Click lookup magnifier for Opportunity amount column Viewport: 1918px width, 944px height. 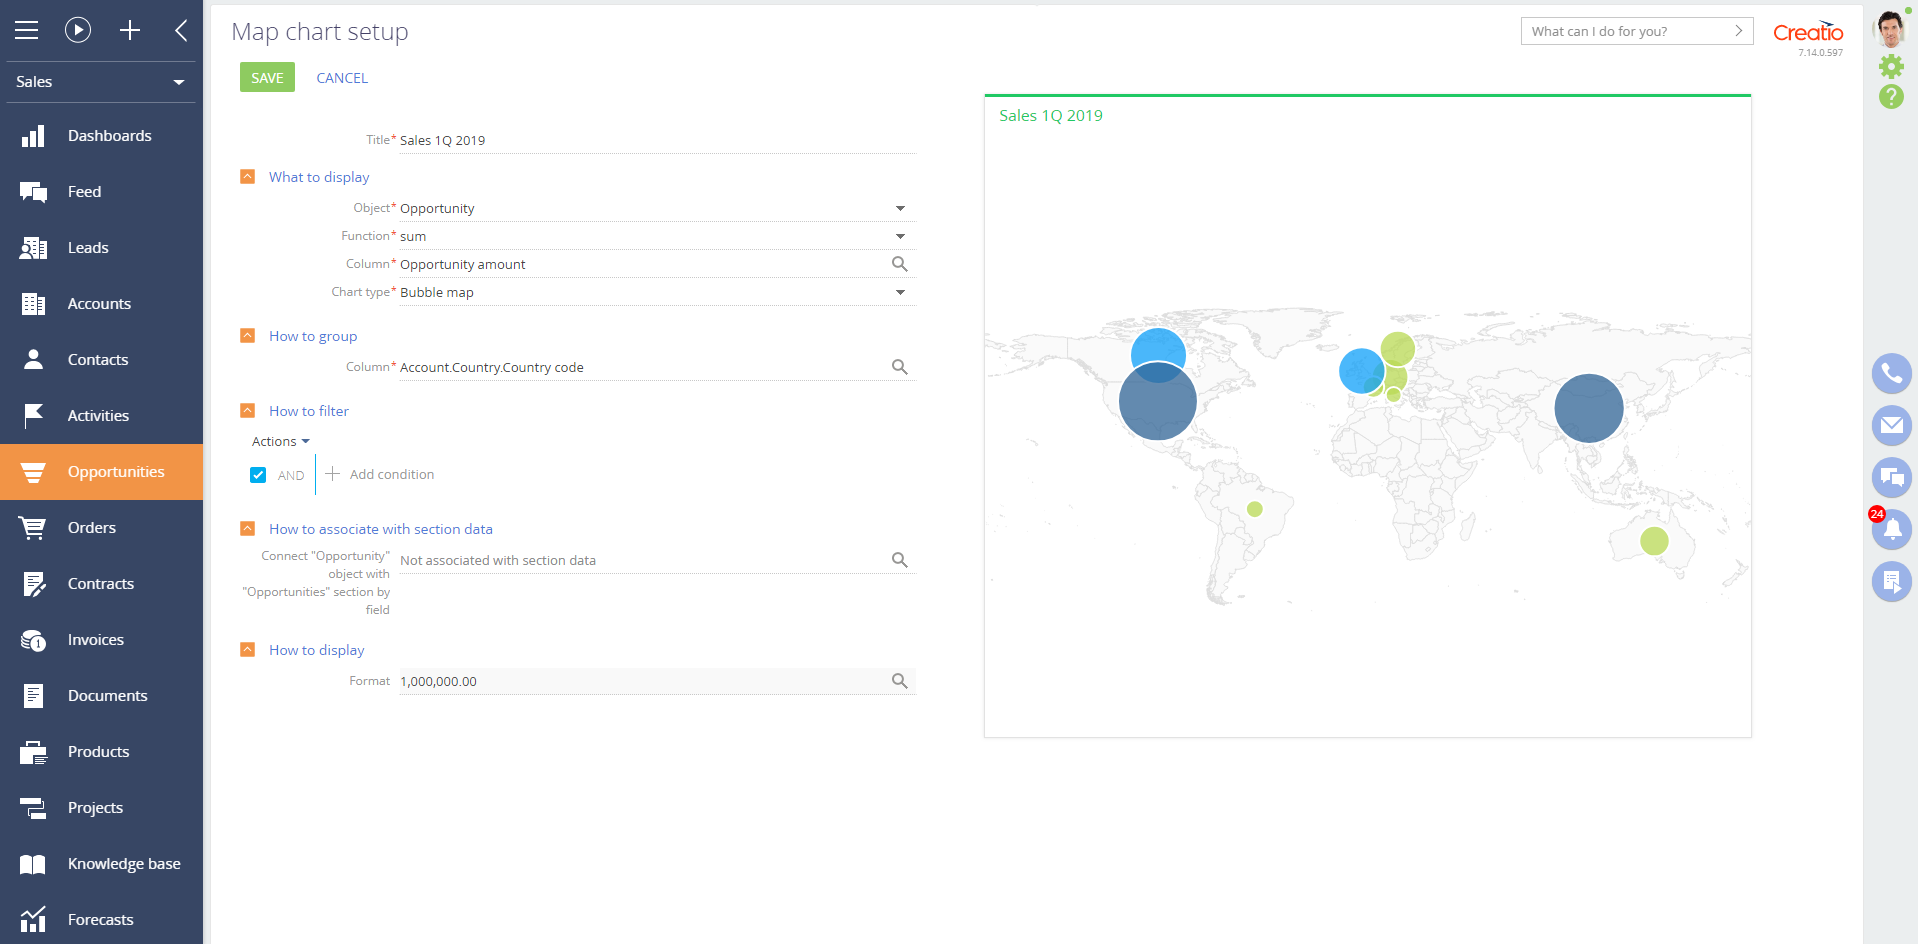[899, 264]
